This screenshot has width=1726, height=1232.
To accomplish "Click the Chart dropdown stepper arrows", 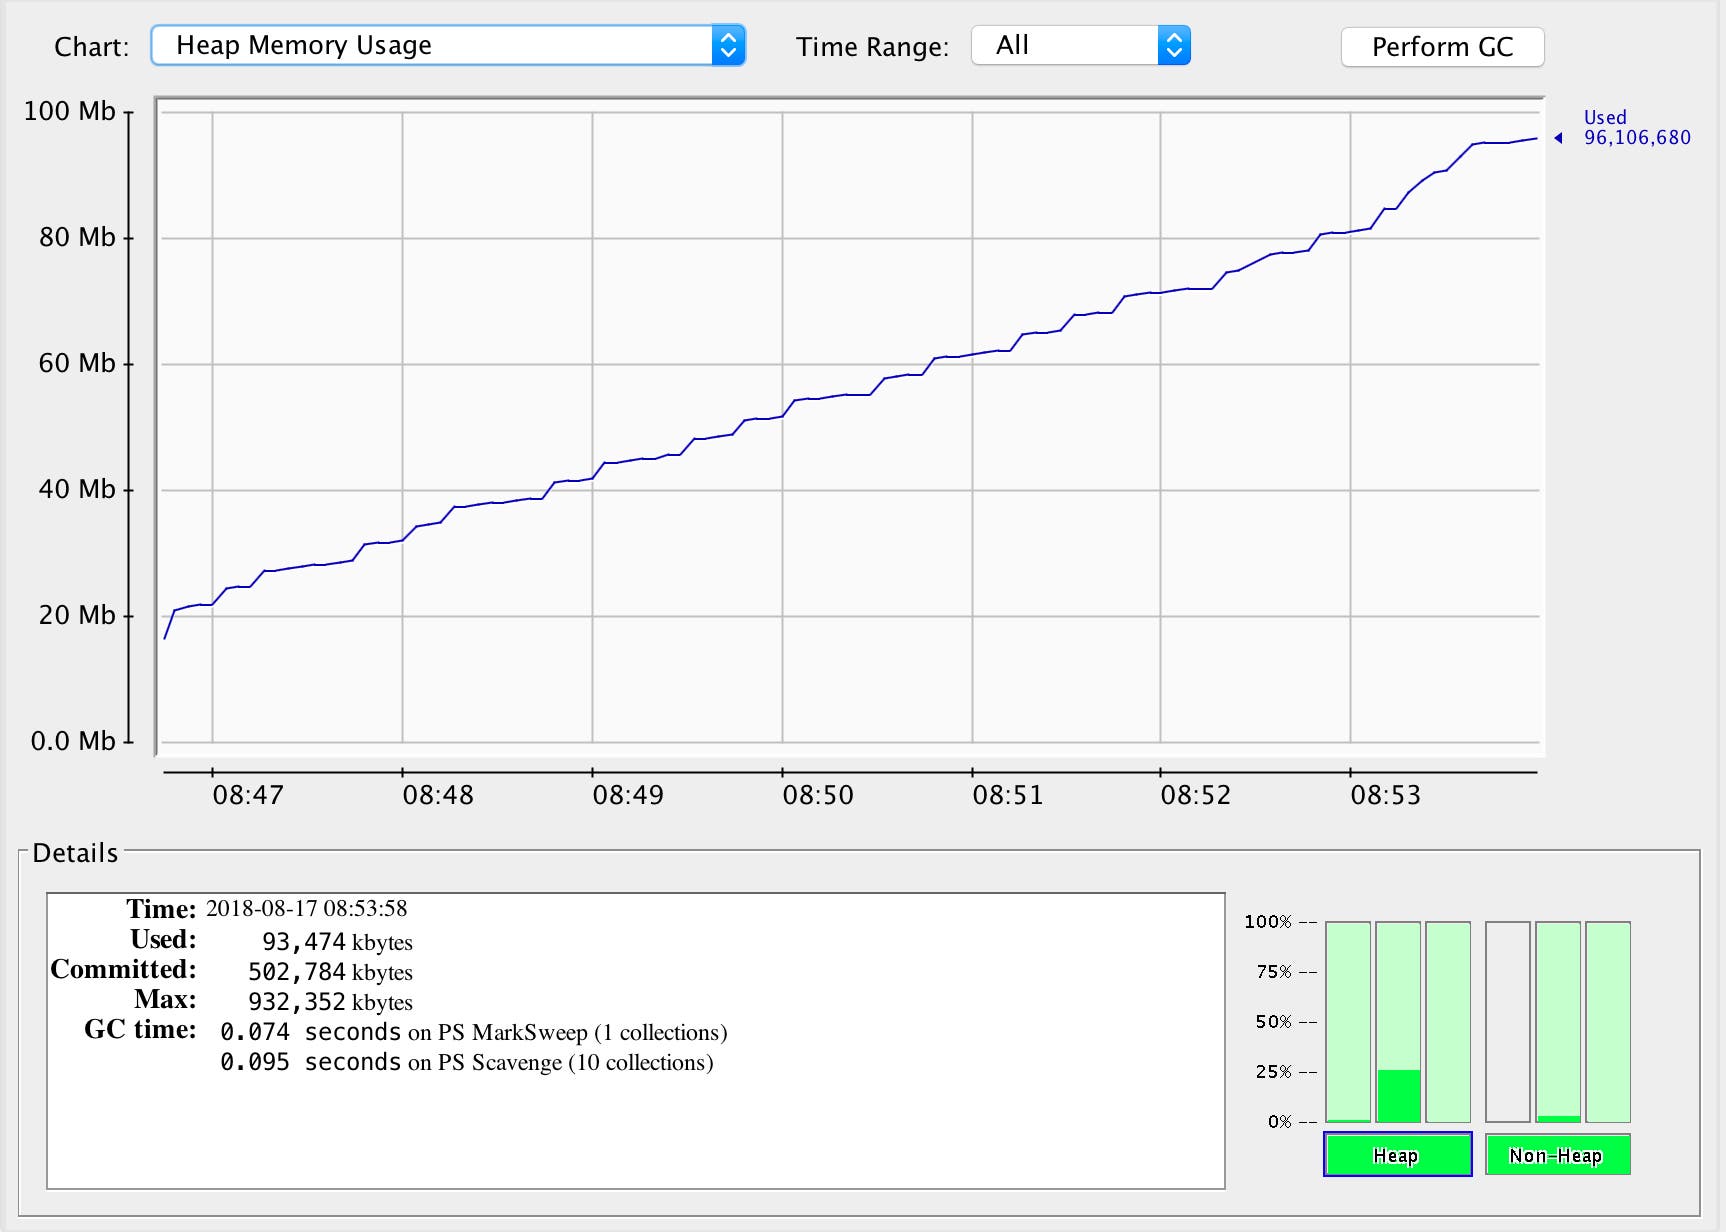I will [x=728, y=44].
